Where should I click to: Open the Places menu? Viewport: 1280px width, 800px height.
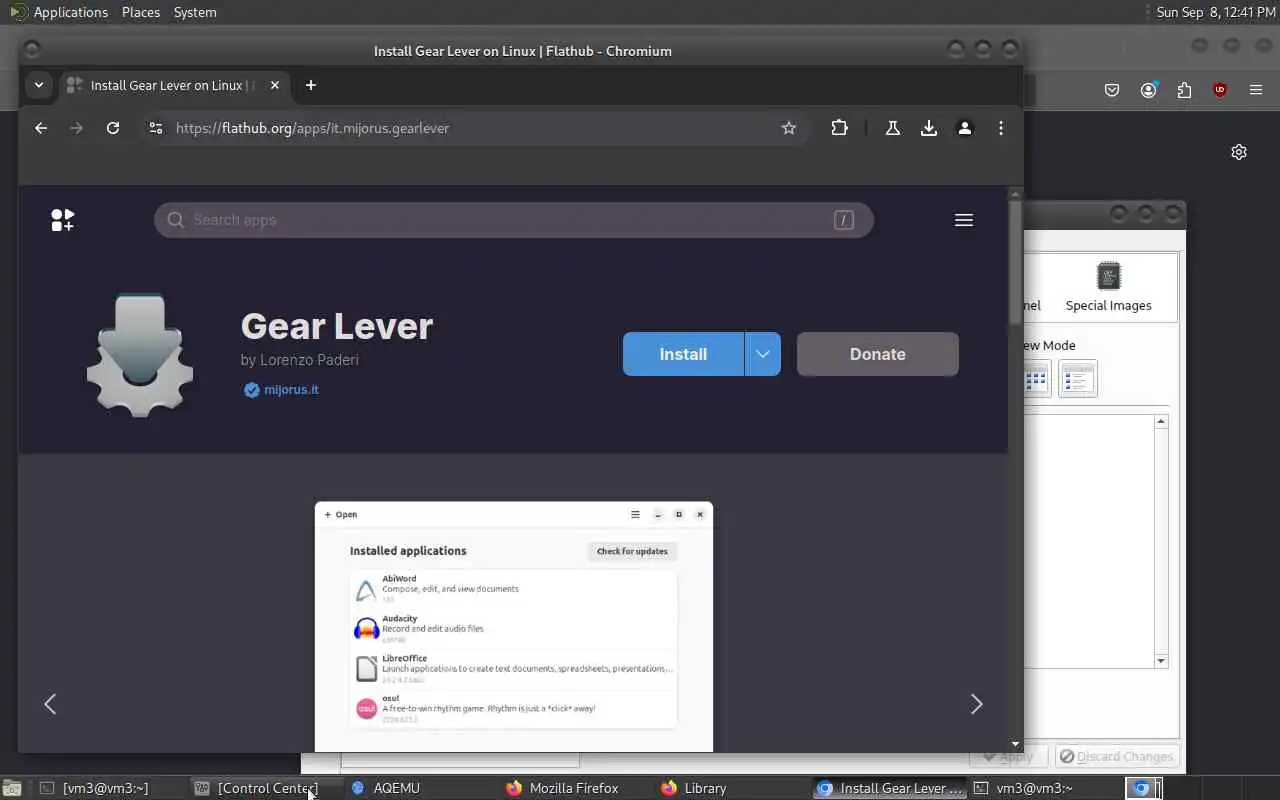pos(141,12)
